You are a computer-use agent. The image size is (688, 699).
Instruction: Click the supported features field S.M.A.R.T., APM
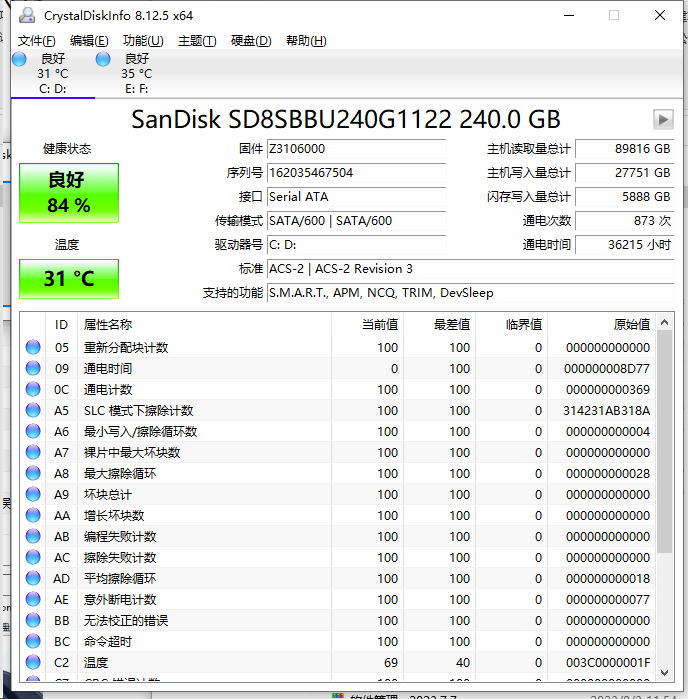tap(470, 293)
